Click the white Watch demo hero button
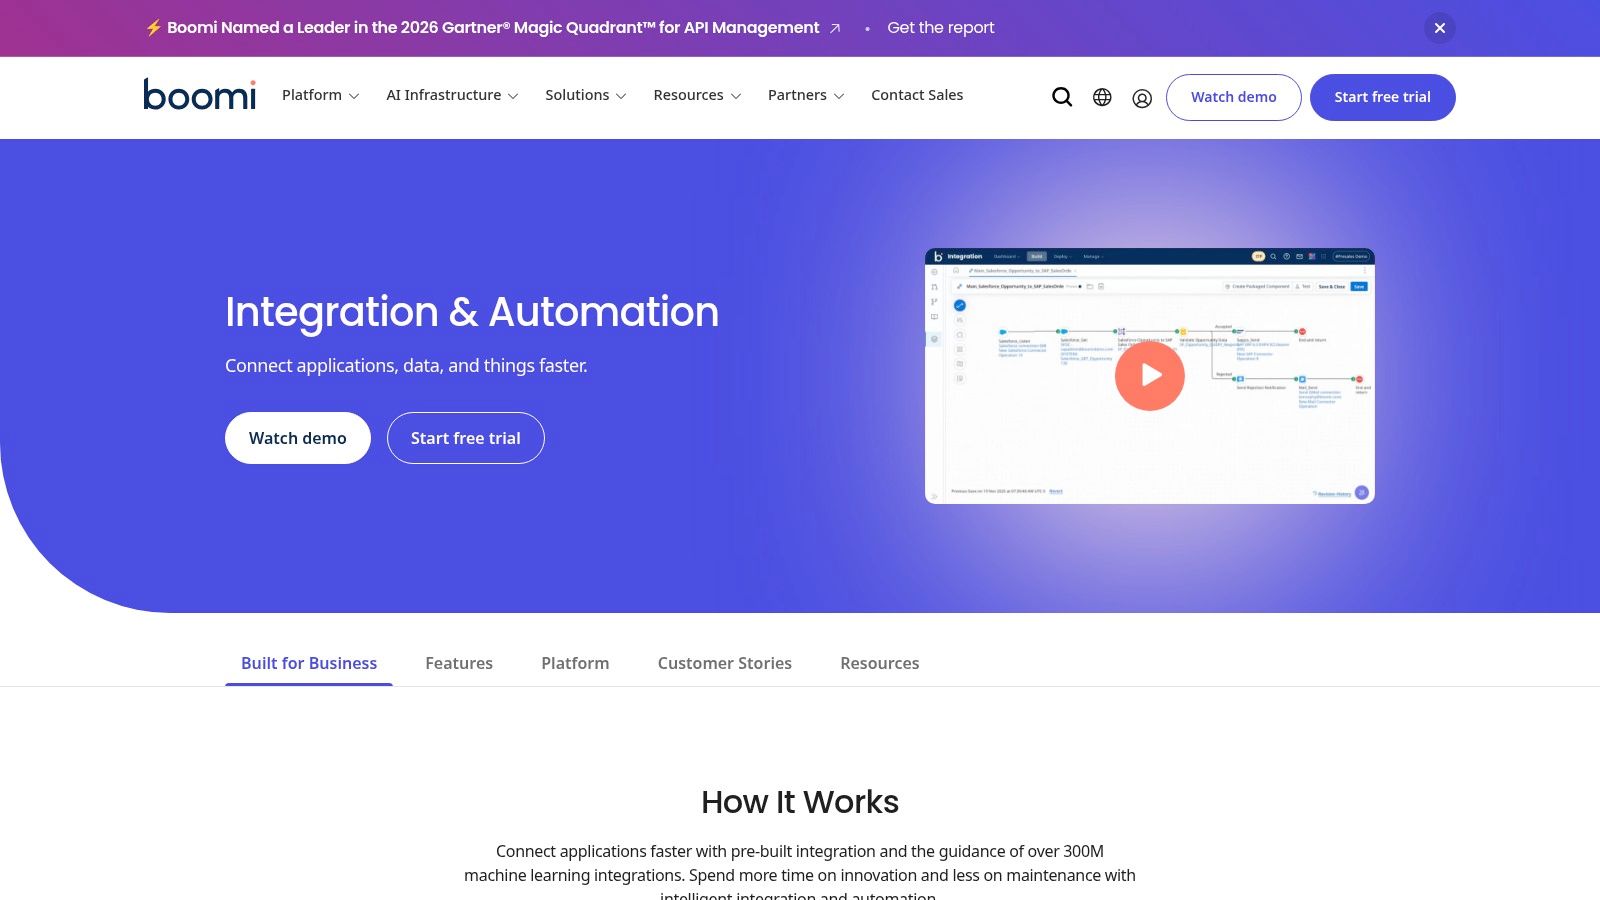 point(298,438)
